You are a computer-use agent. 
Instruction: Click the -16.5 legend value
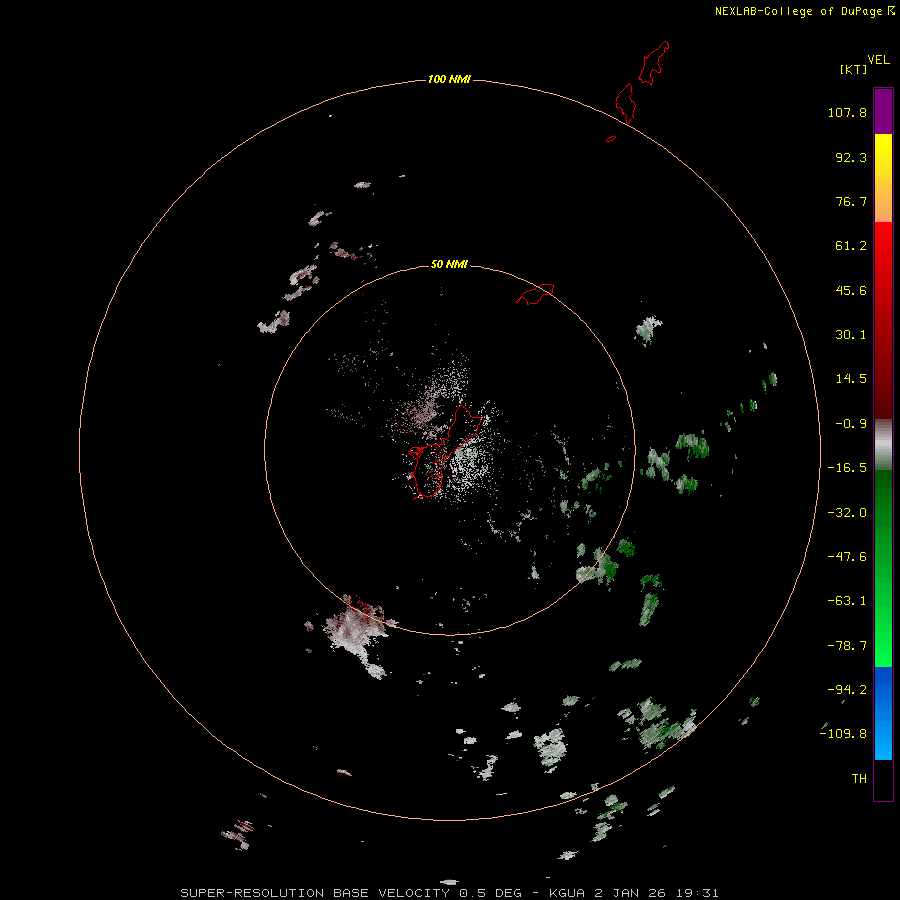[x=847, y=468]
